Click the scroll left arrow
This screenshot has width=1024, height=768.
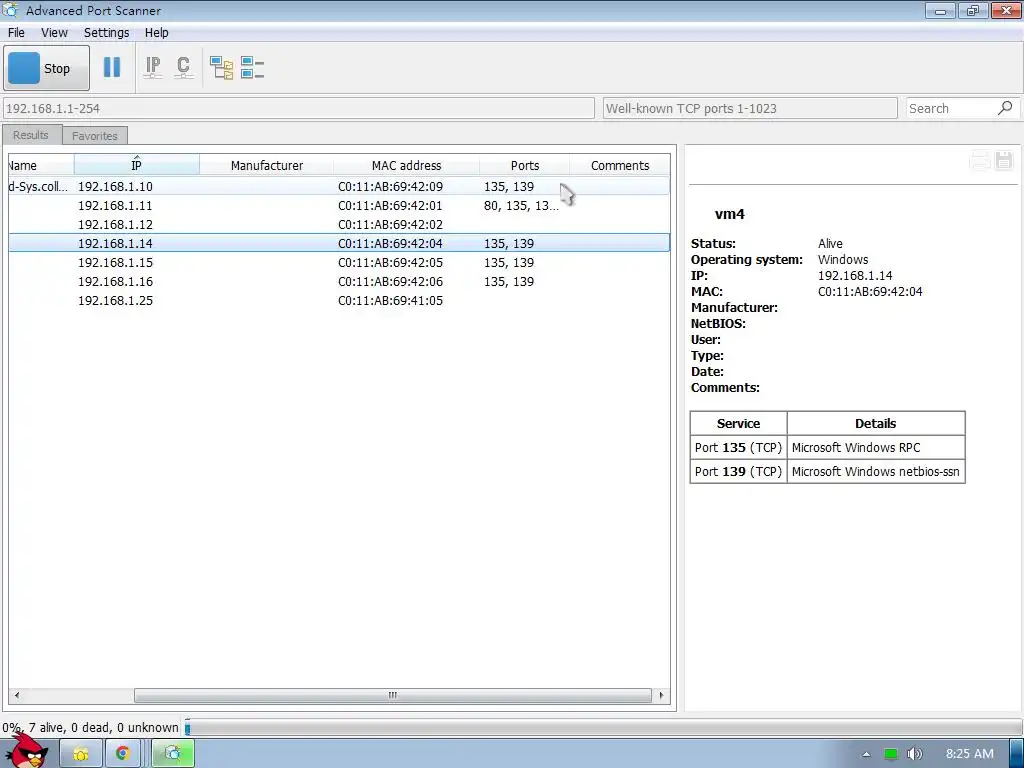[x=16, y=695]
